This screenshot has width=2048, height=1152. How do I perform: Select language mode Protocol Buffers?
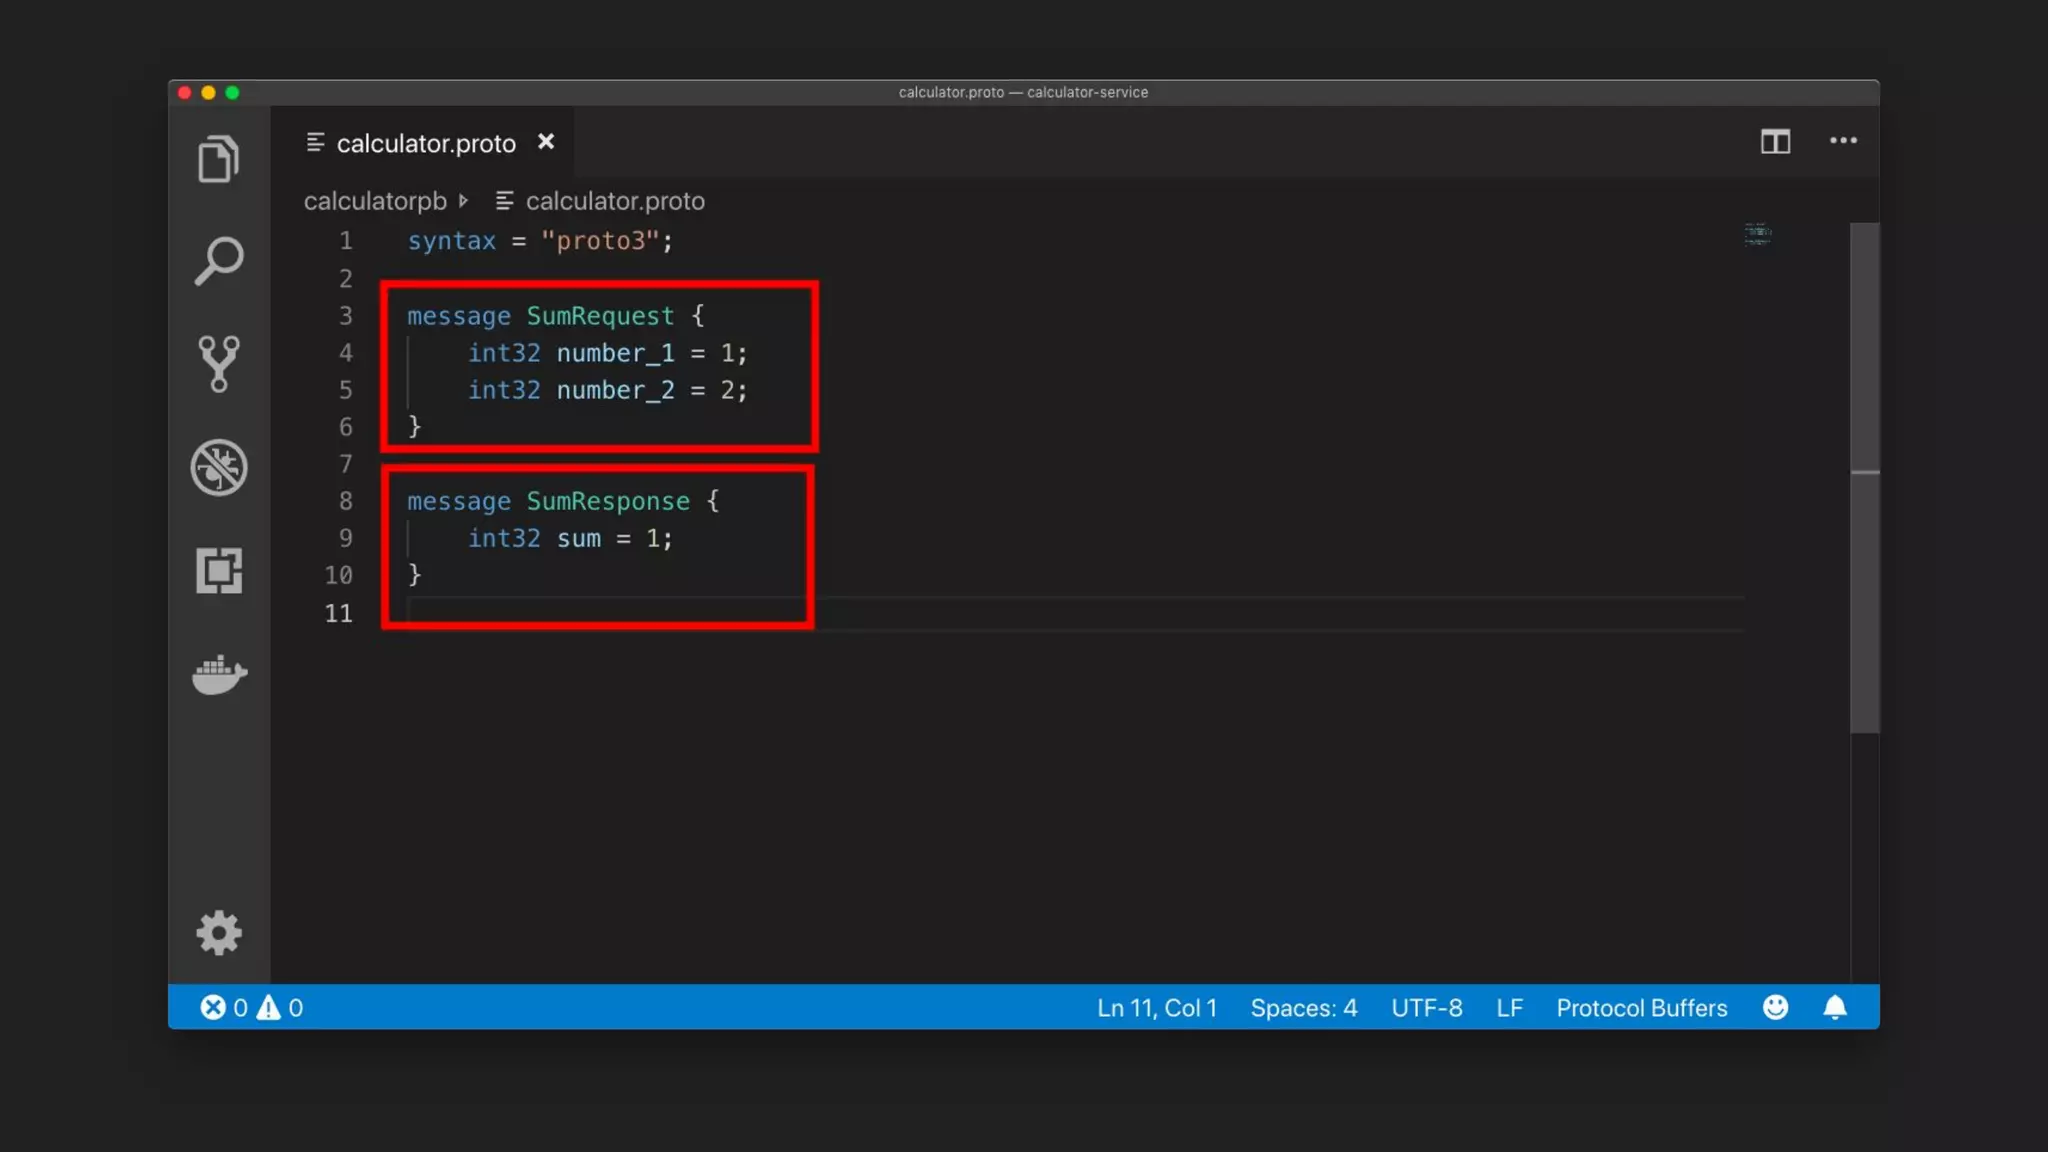pos(1641,1008)
